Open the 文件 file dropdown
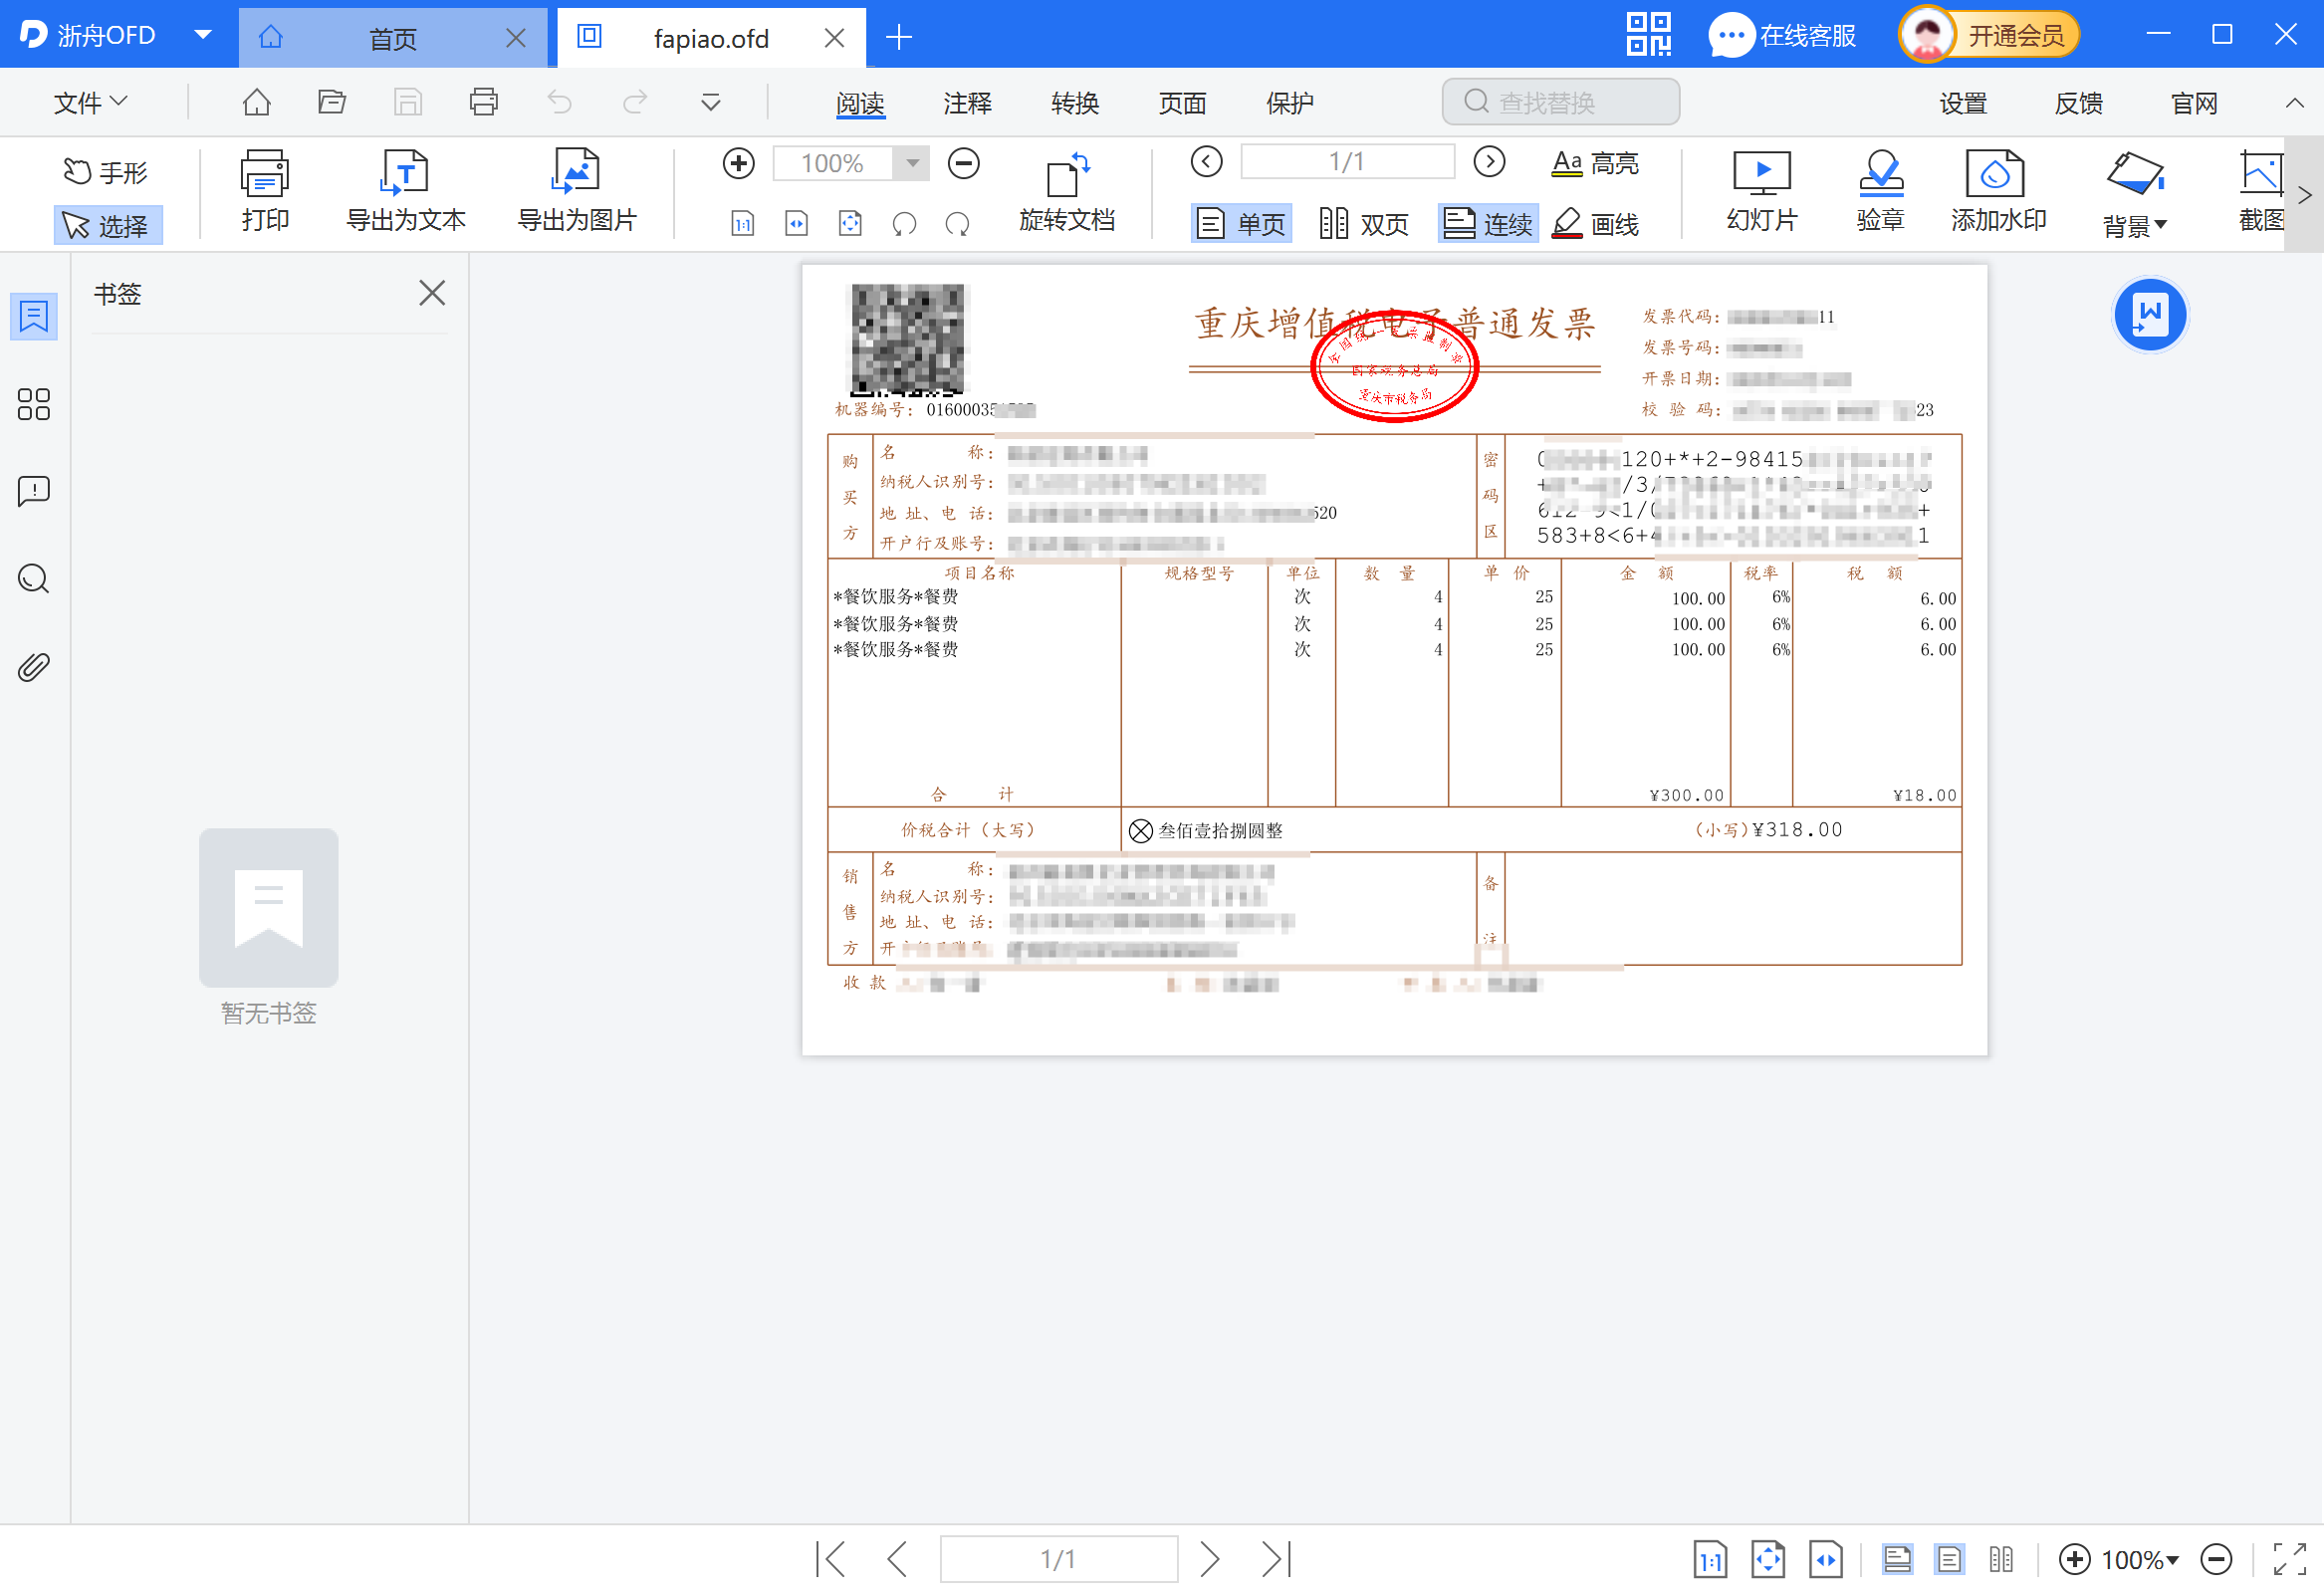Screen dimensions: 2324x1595 point(90,101)
